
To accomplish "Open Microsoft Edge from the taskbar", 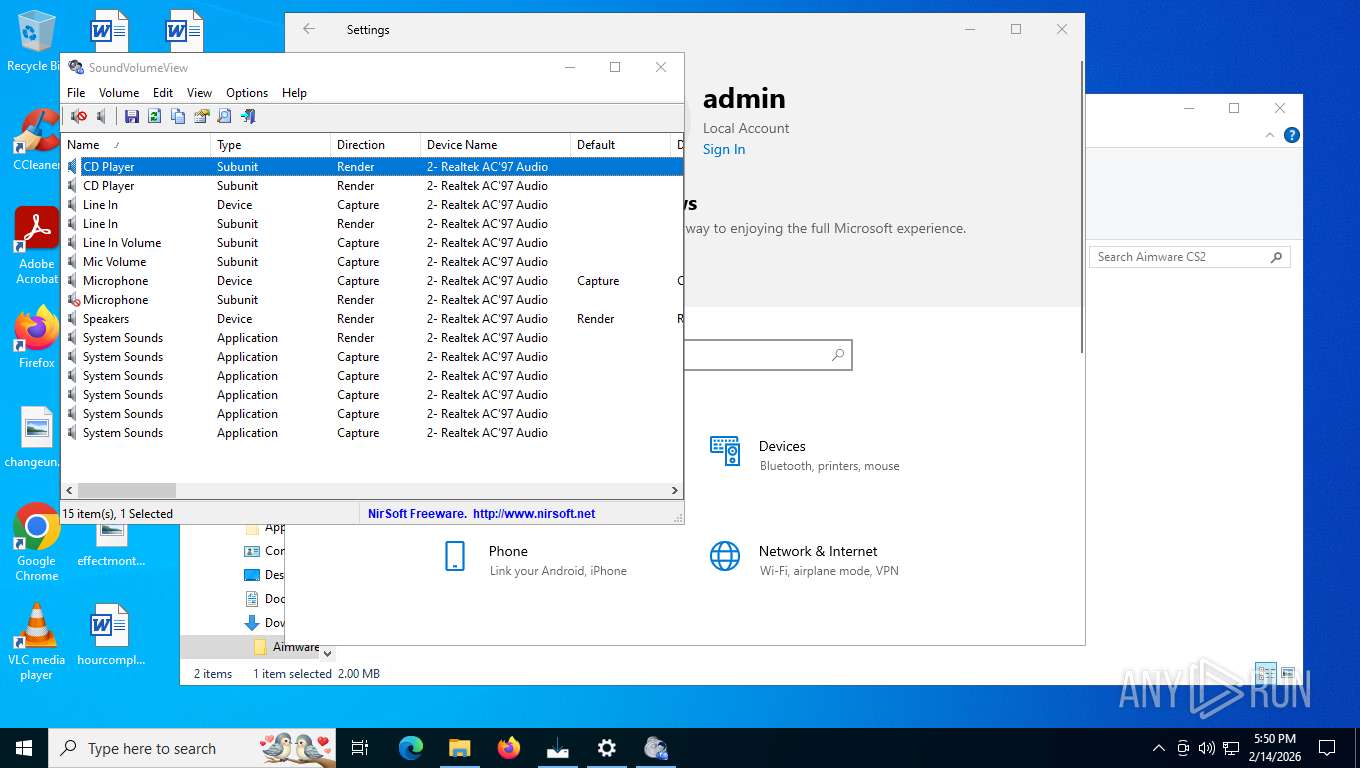I will [x=411, y=748].
